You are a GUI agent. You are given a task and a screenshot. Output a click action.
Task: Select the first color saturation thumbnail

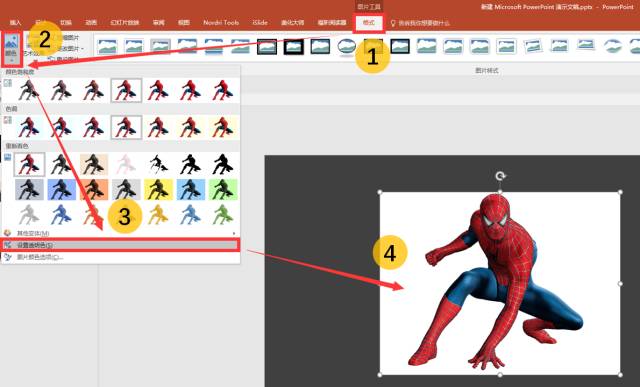tap(29, 90)
